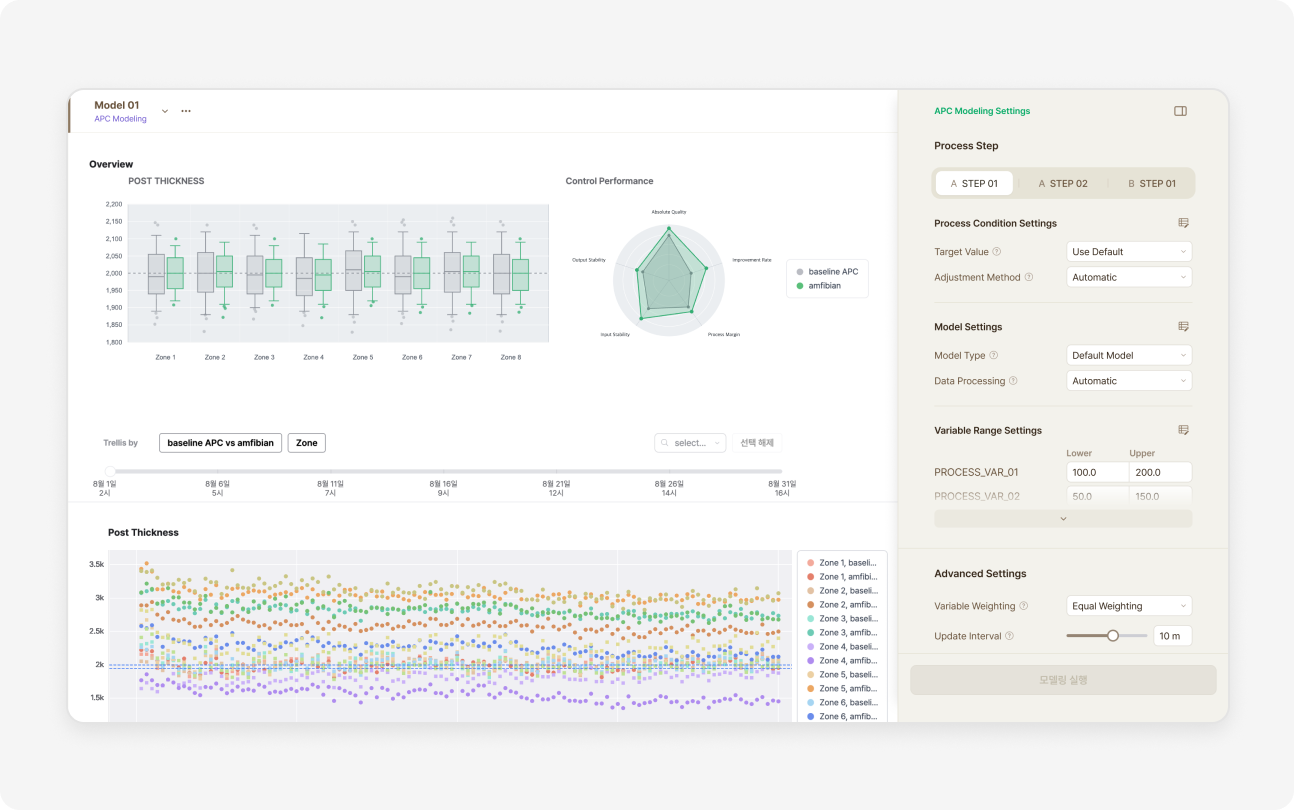
Task: Collapse the APC Modeling Settings side panel
Action: click(x=1180, y=111)
